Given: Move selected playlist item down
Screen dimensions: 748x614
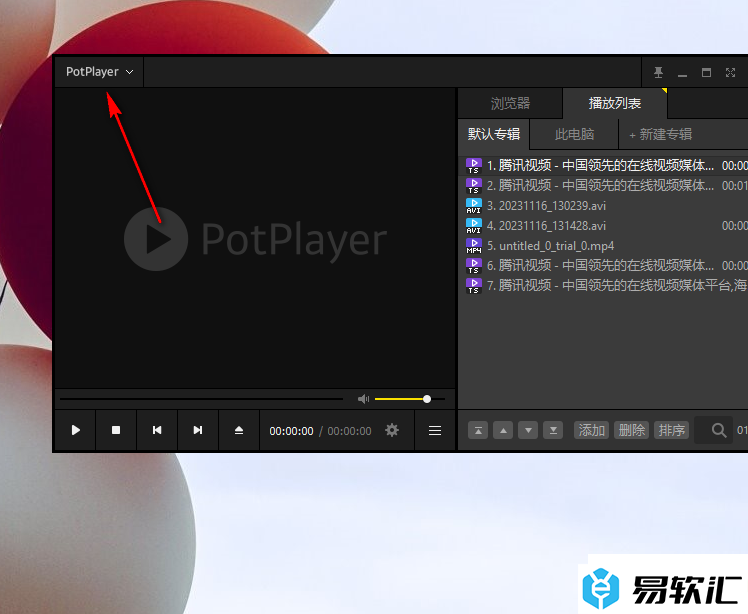Looking at the screenshot, I should point(528,430).
